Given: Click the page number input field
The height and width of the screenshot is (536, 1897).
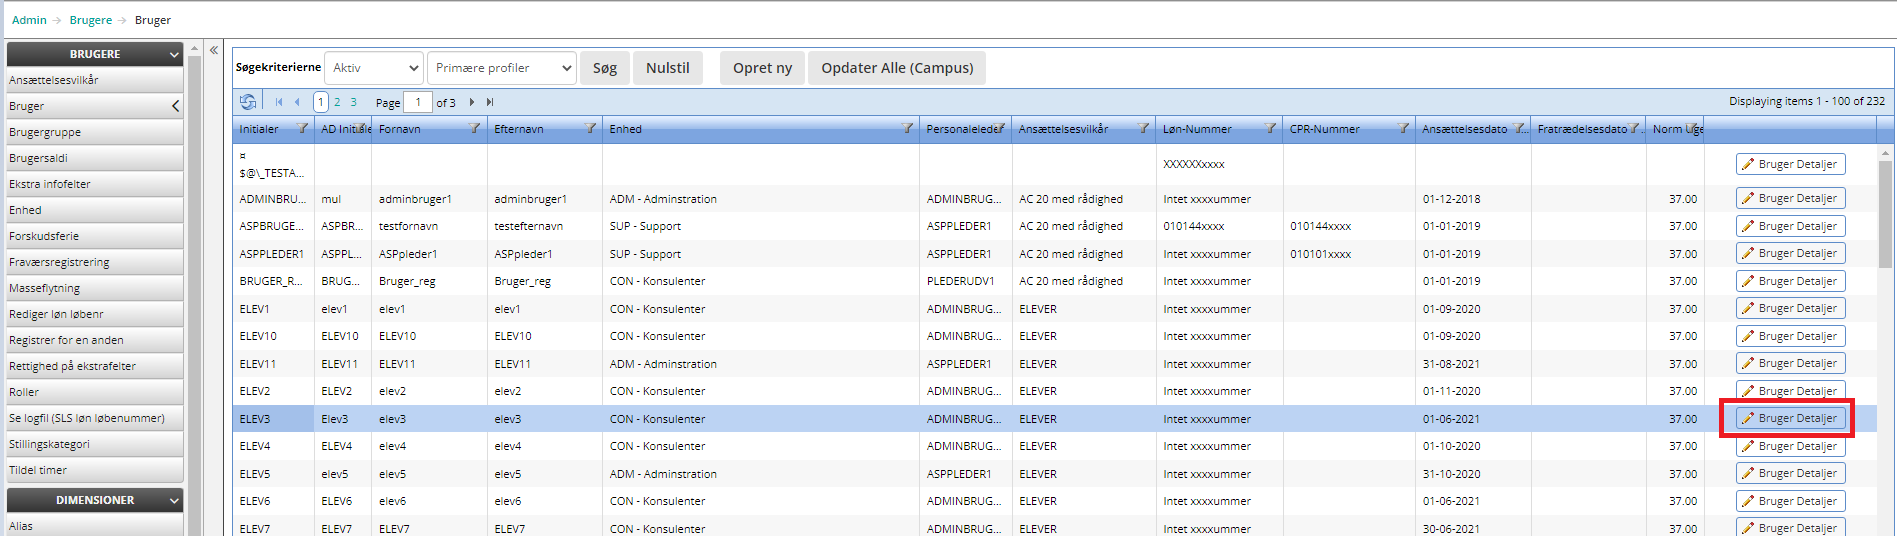Looking at the screenshot, I should click(x=418, y=102).
